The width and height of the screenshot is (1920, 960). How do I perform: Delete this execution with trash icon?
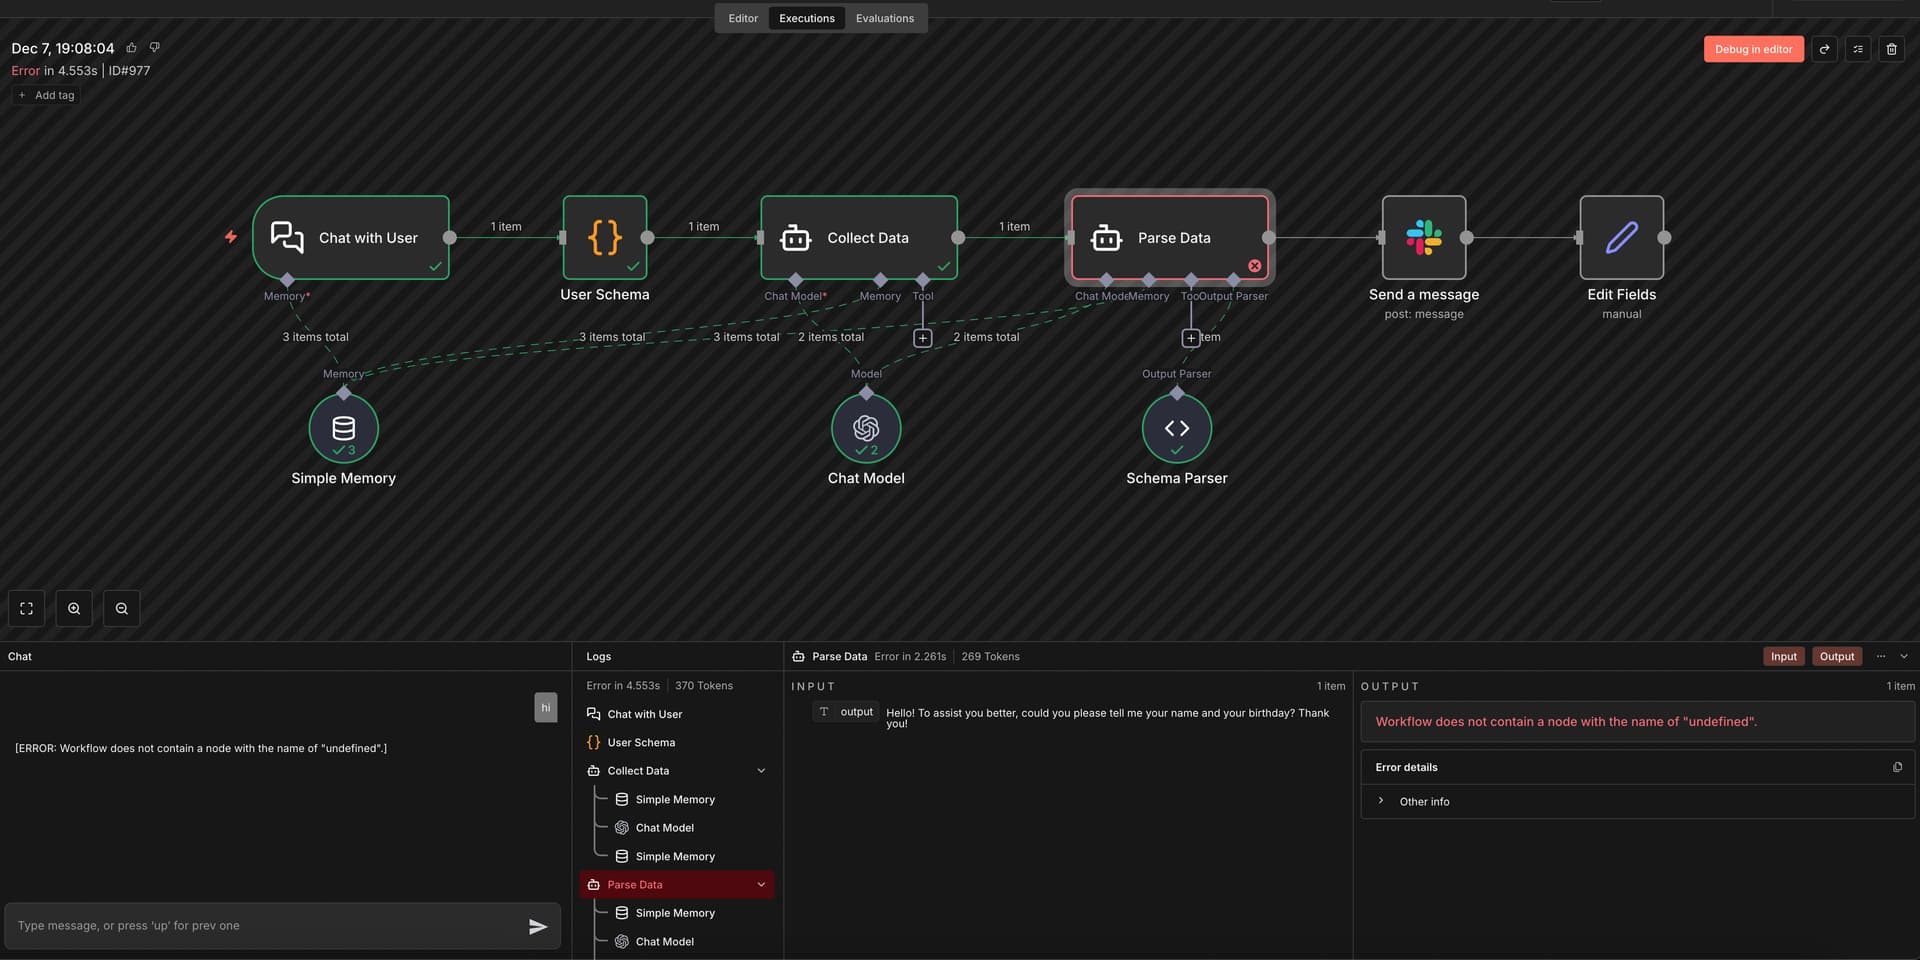[x=1891, y=49]
